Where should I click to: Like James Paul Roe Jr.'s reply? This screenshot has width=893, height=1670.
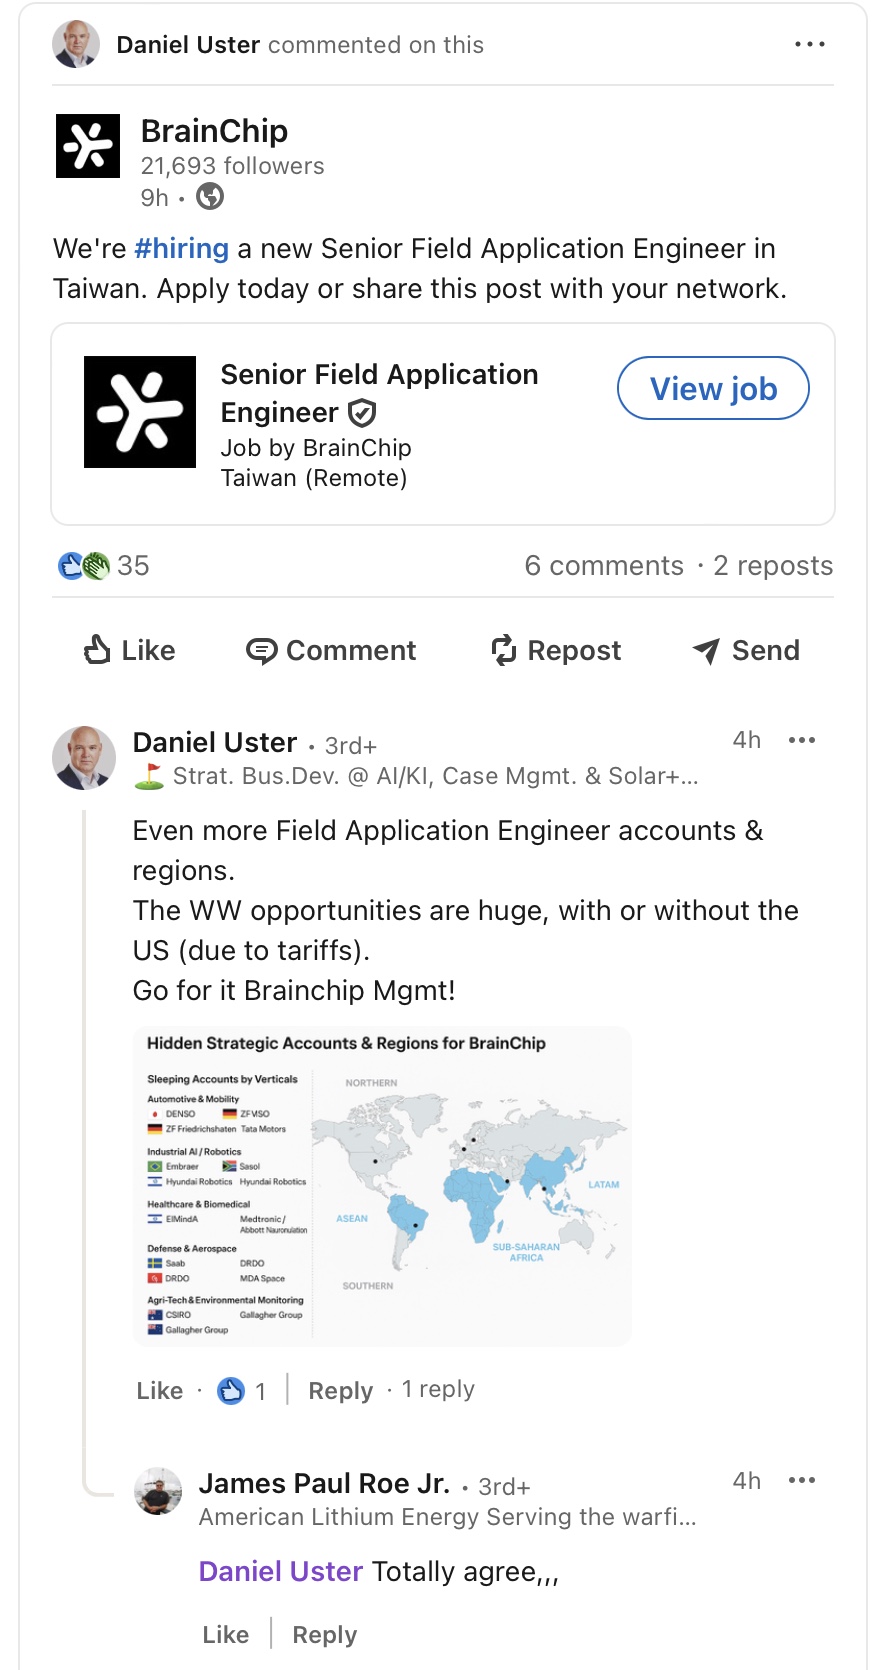pyautogui.click(x=225, y=1635)
